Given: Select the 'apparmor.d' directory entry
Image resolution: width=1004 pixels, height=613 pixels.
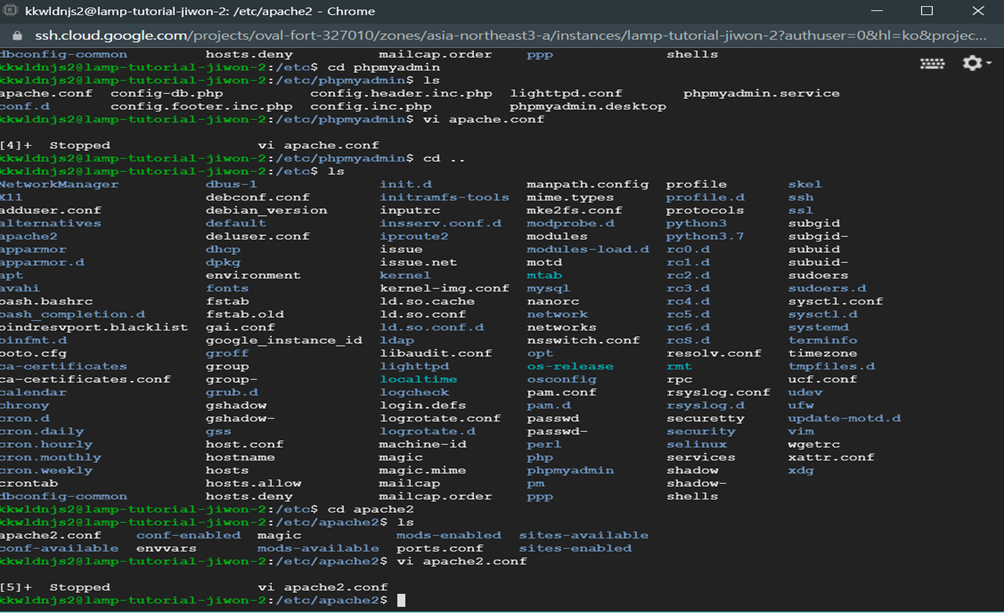Looking at the screenshot, I should pyautogui.click(x=42, y=263).
